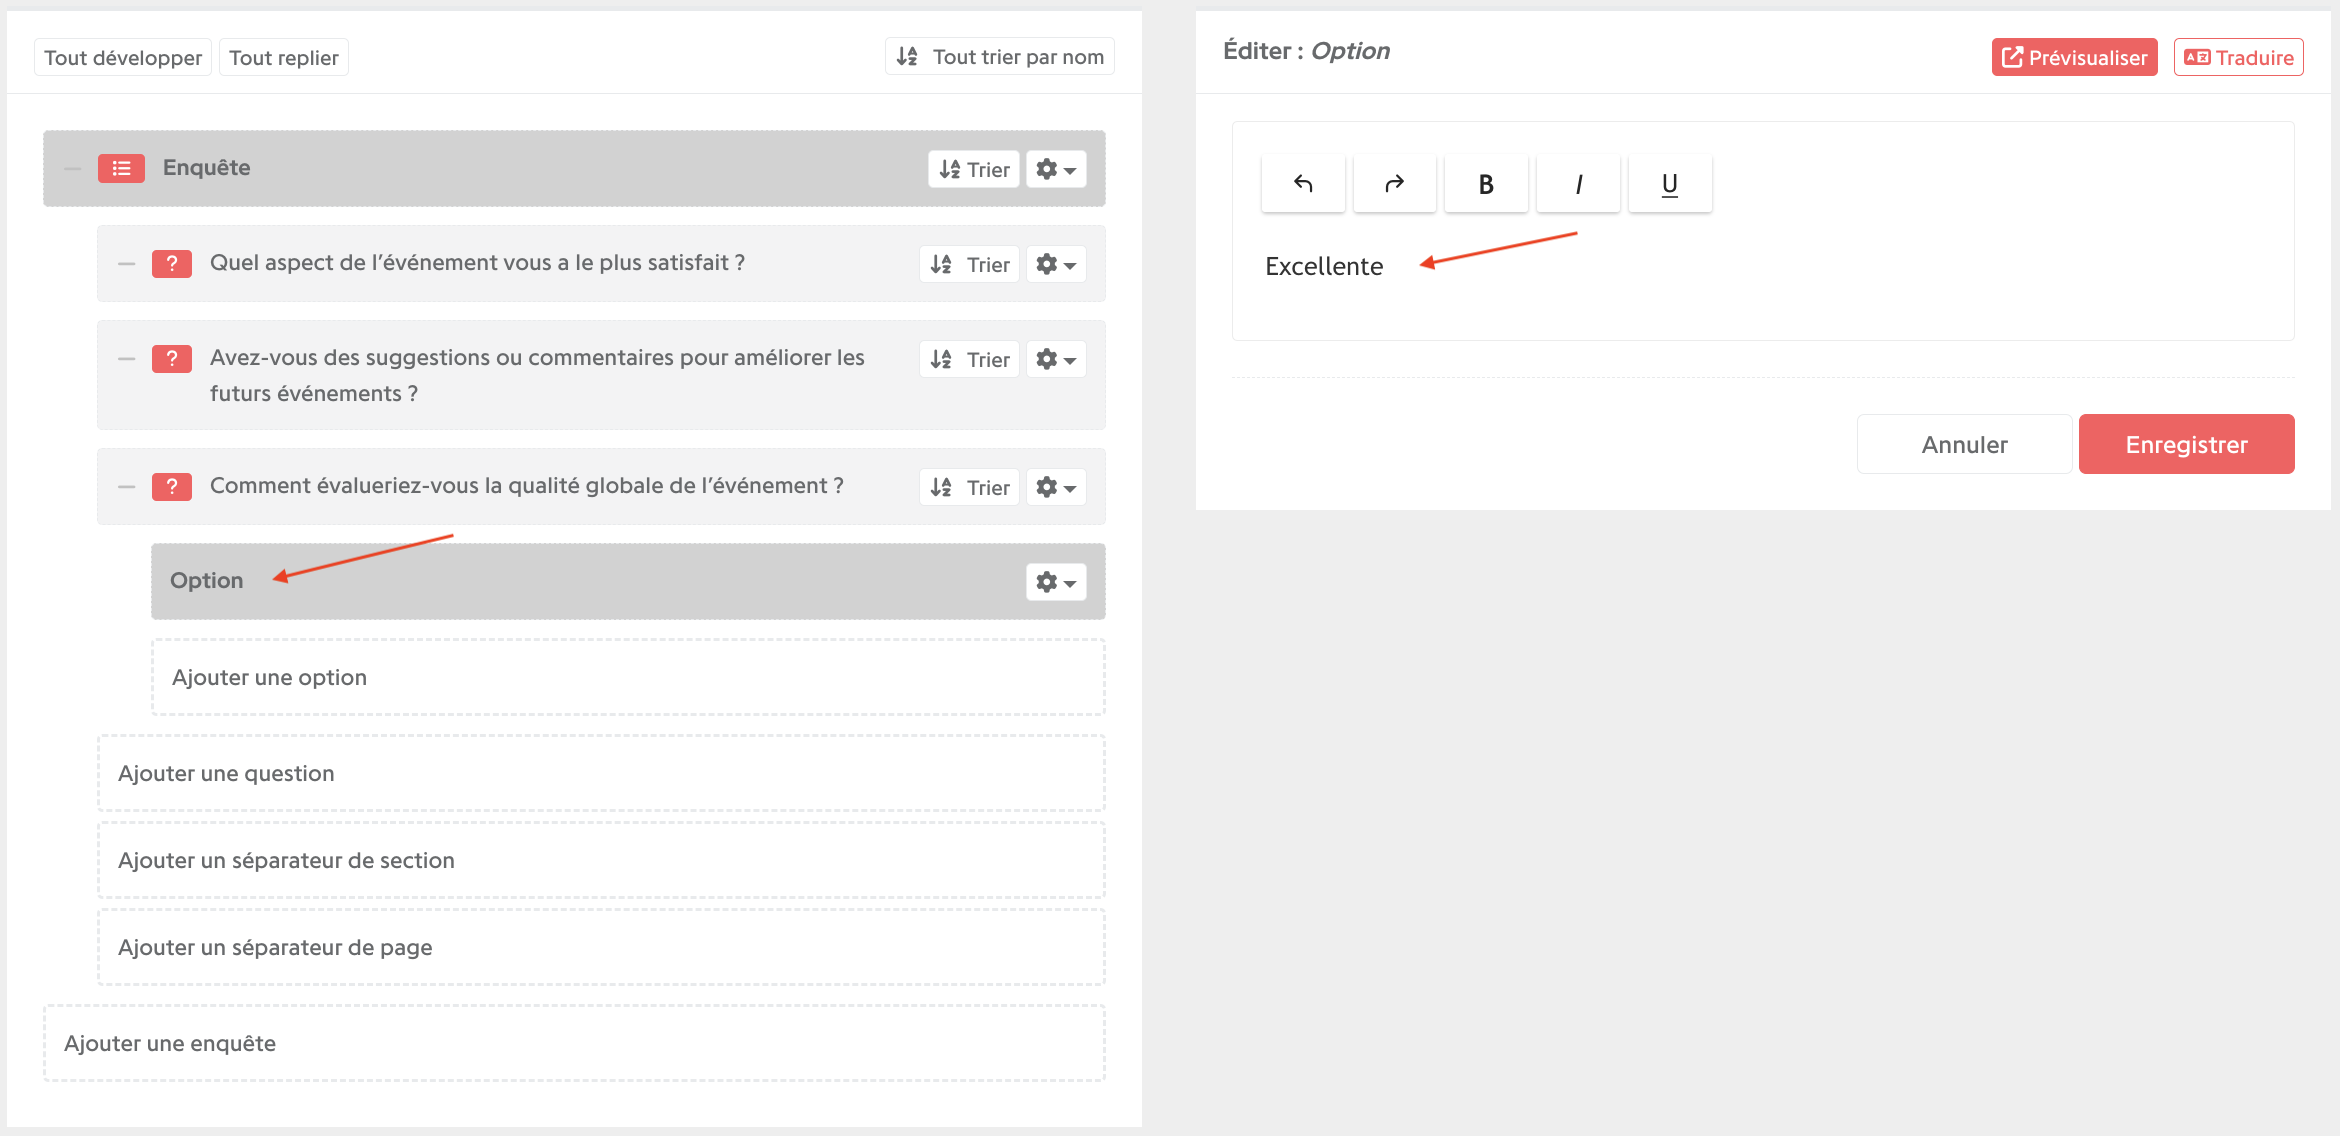
Task: Save the option with Enregistrer
Action: tap(2186, 444)
